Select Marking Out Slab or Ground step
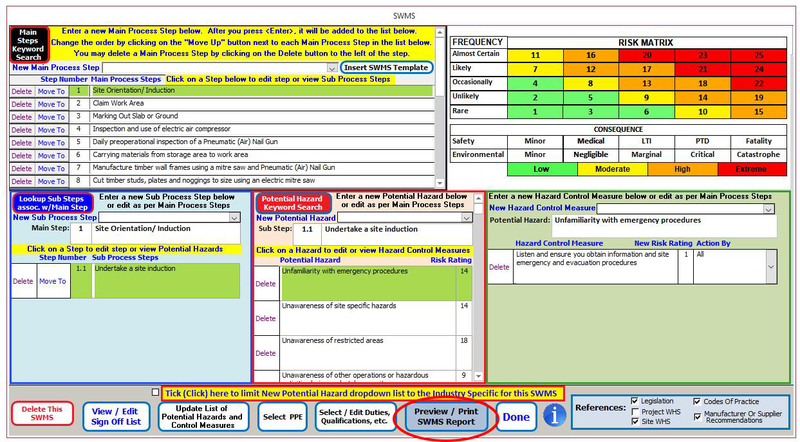 [x=262, y=116]
